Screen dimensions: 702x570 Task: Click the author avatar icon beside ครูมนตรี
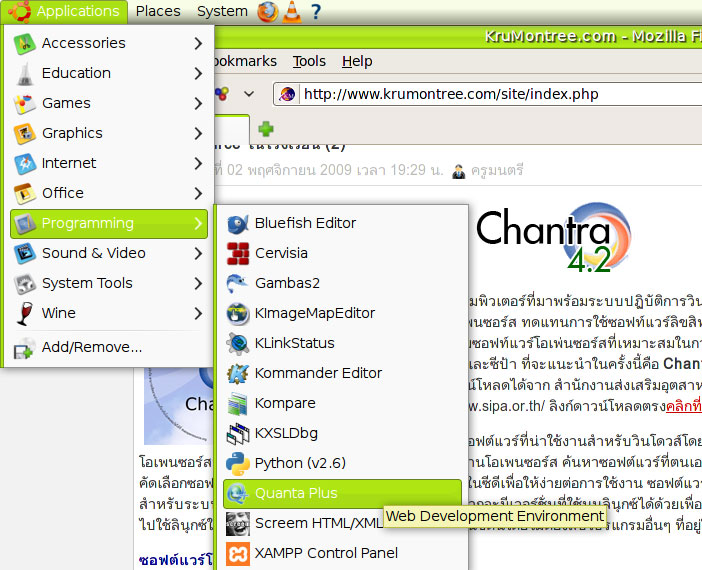(458, 171)
